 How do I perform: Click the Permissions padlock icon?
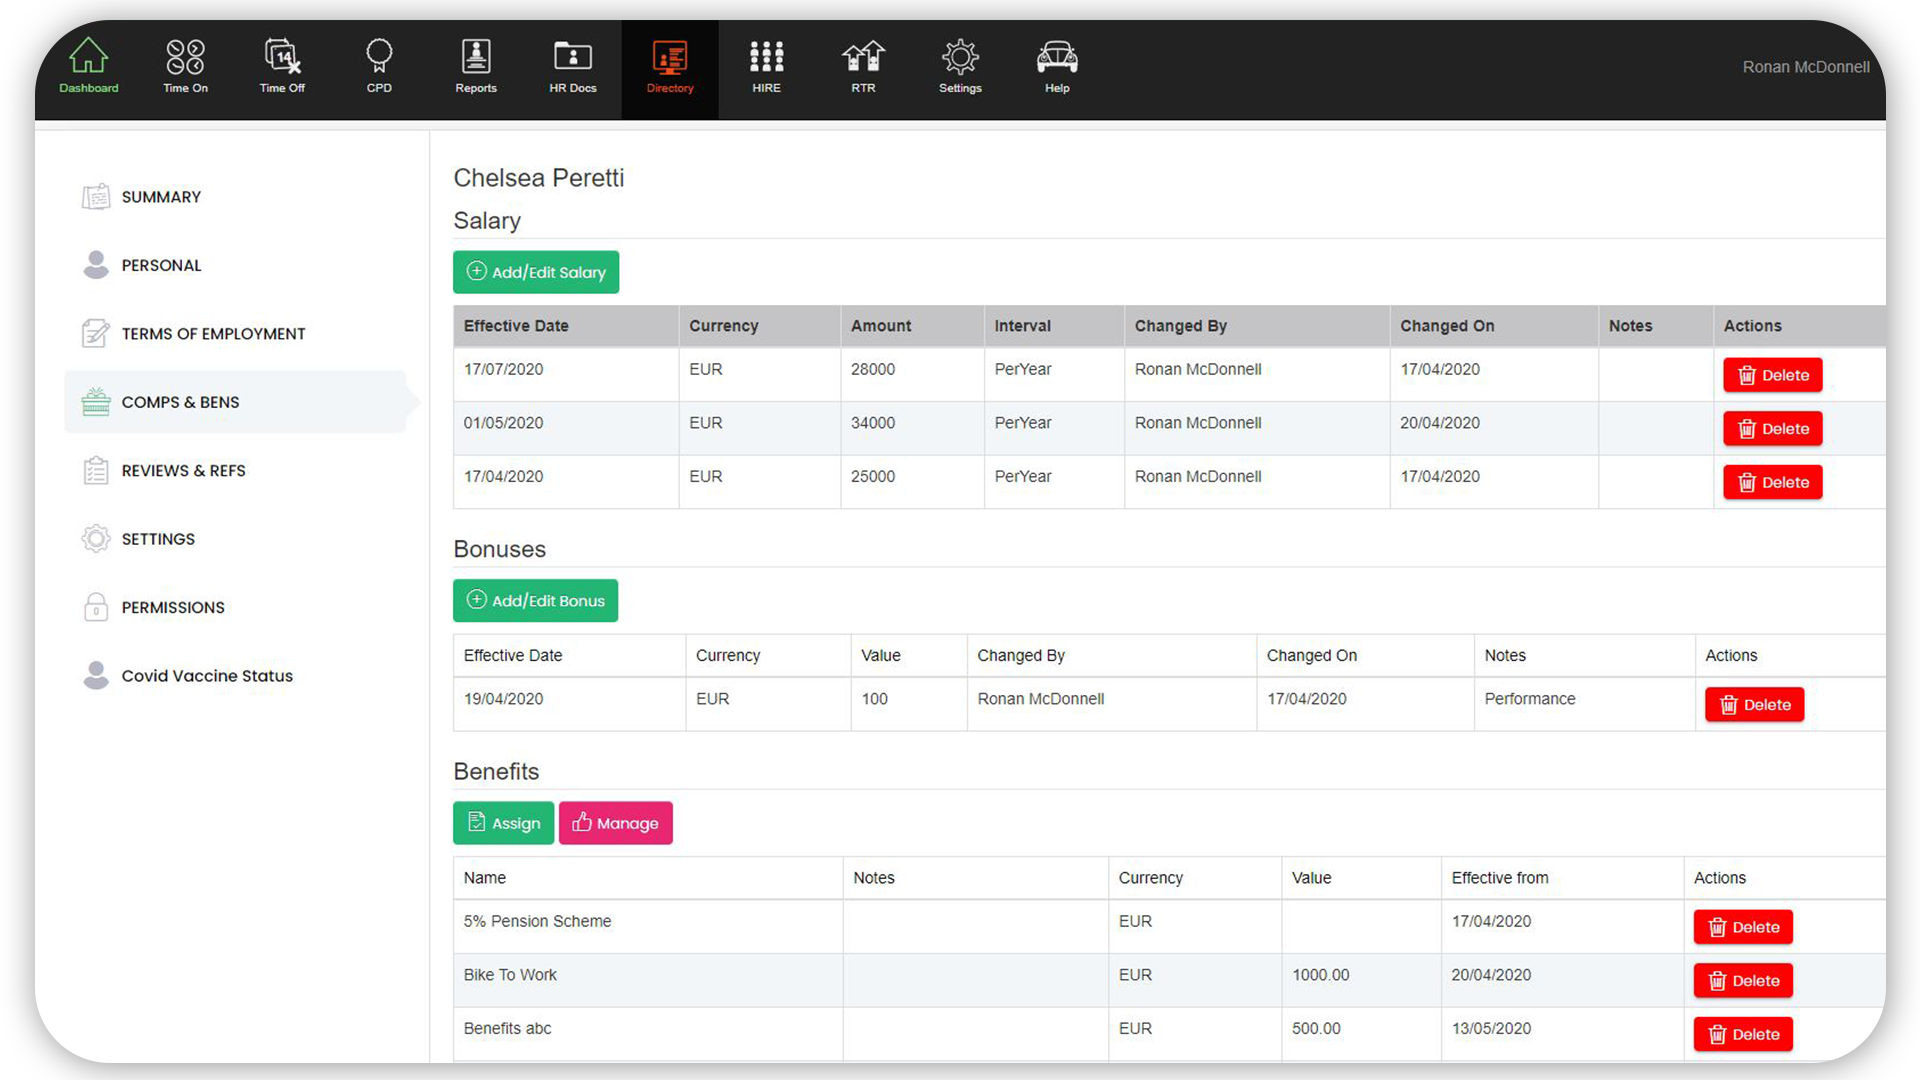click(96, 607)
